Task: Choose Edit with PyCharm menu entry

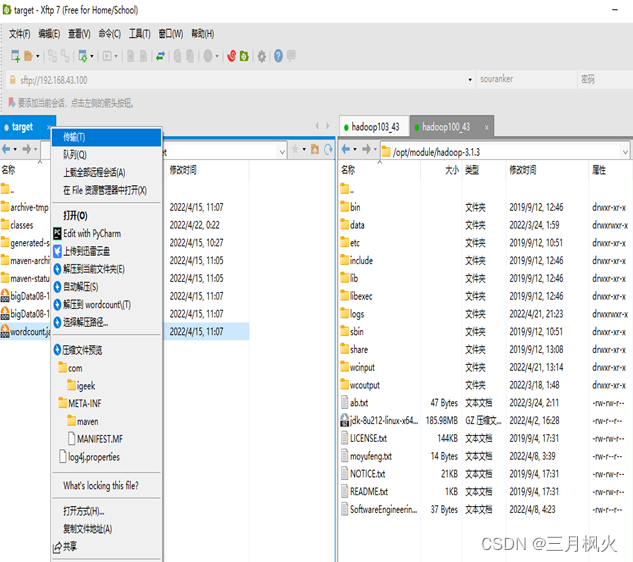Action: point(107,233)
